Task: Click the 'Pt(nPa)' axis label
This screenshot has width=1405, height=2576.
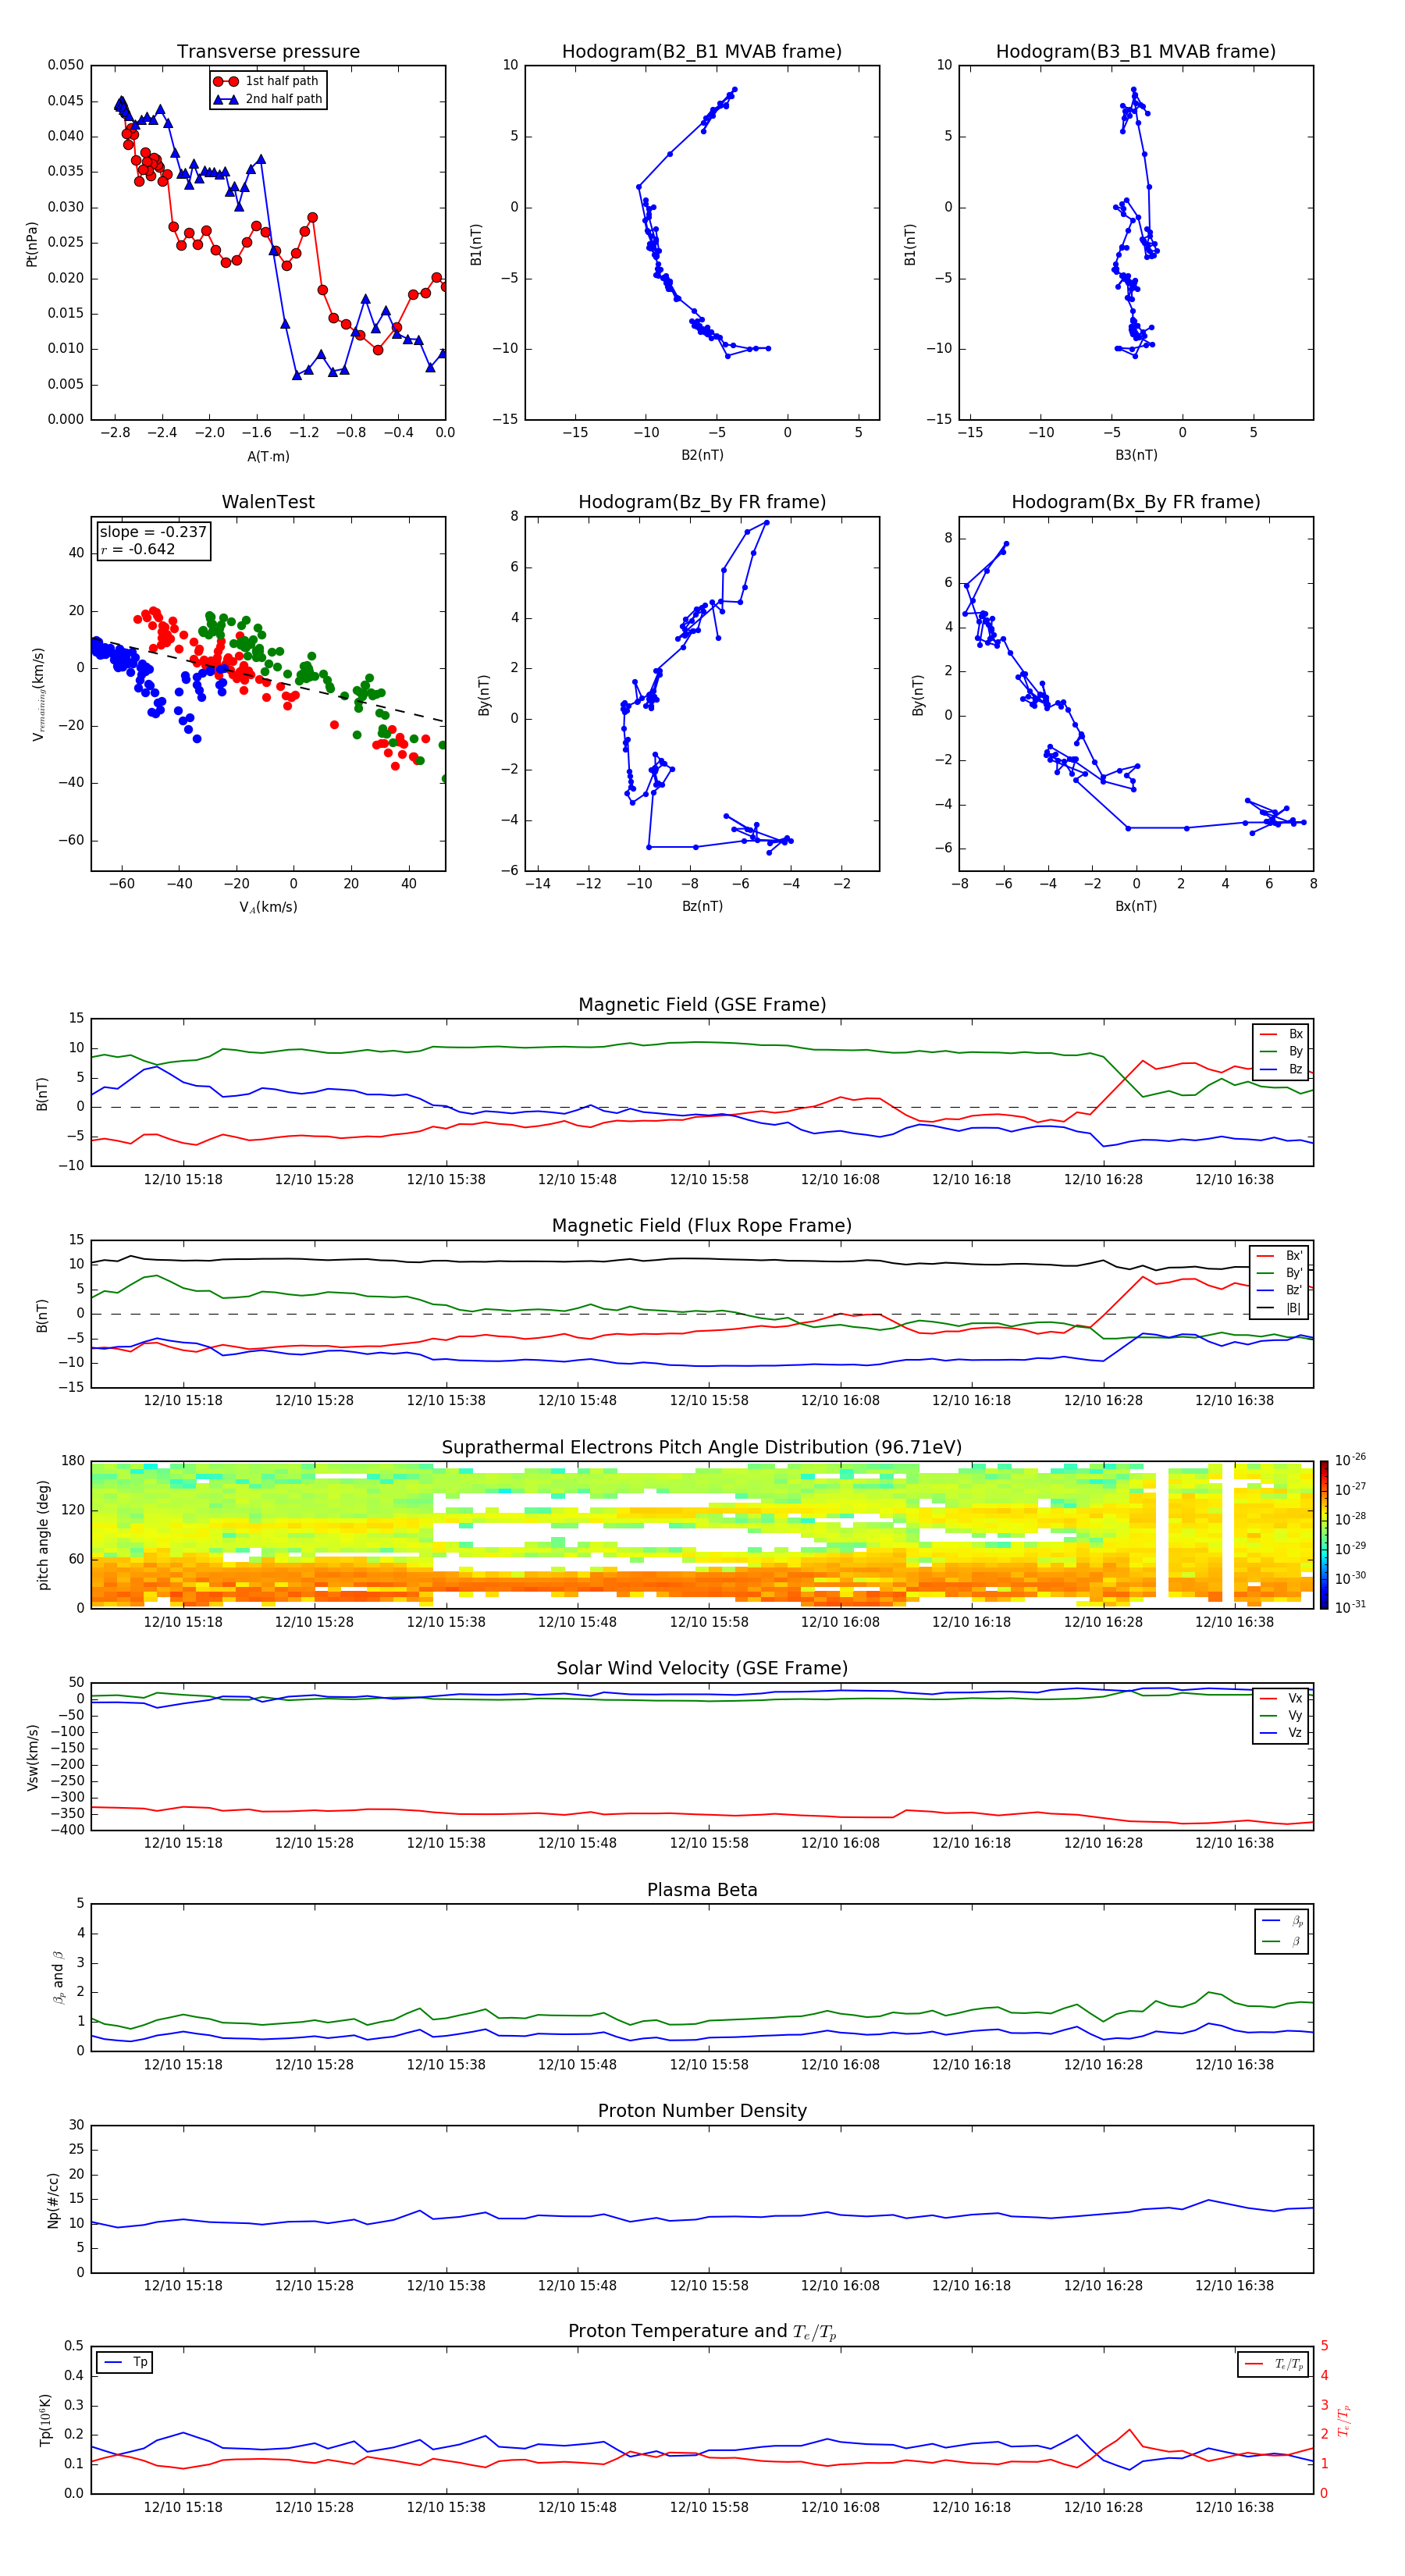Action: point(32,244)
